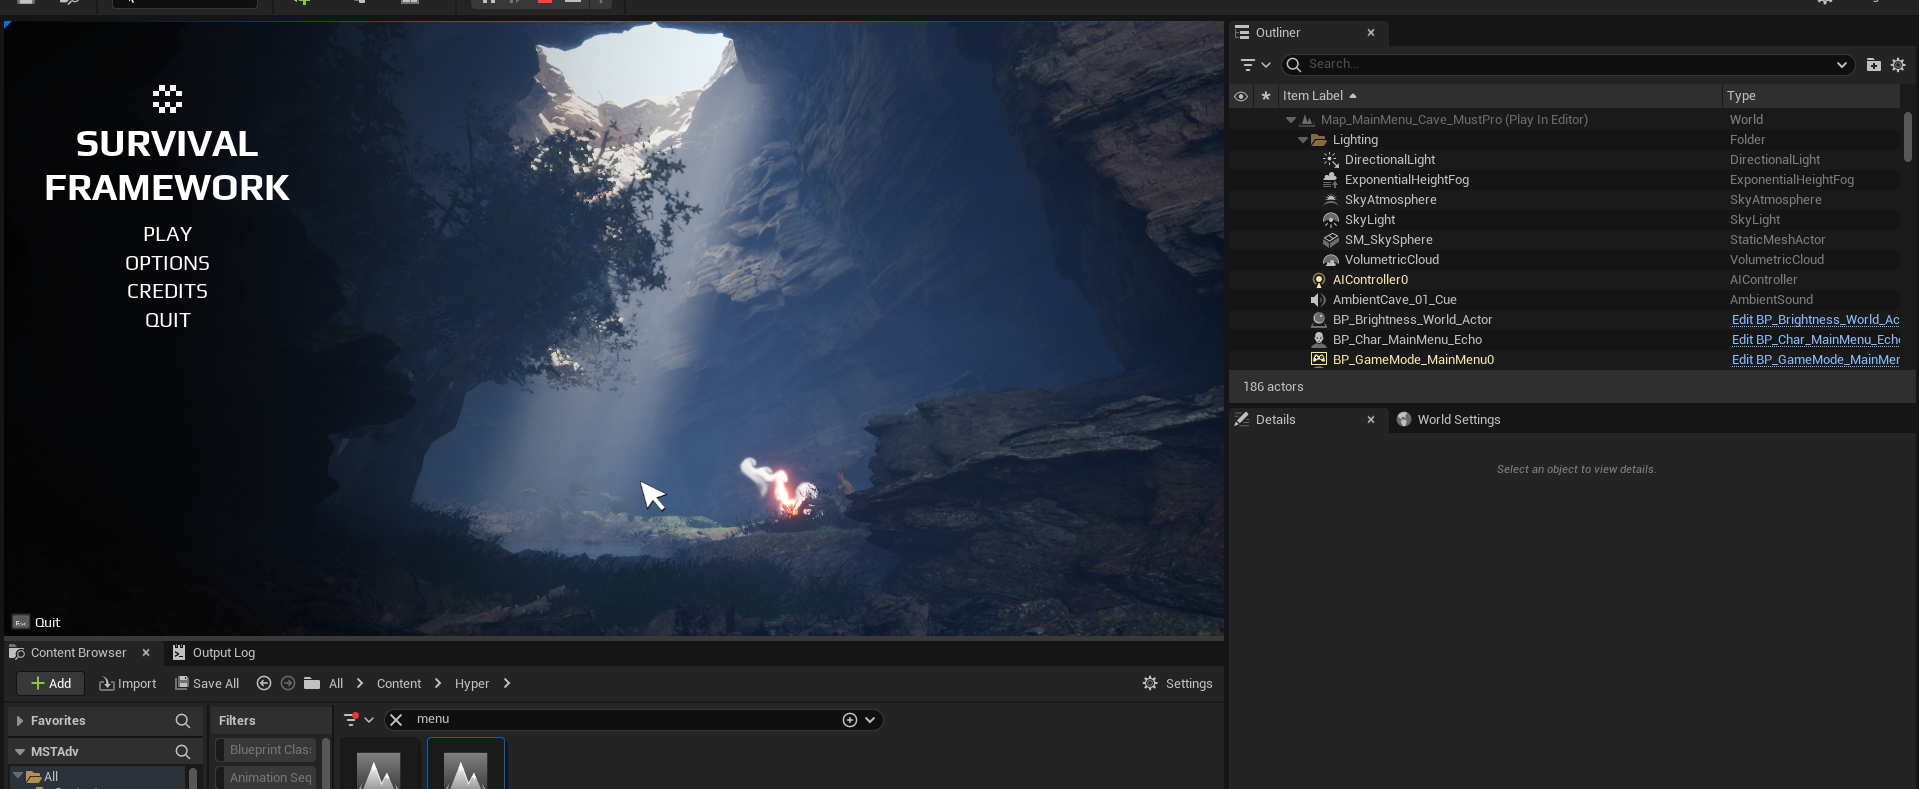
Task: Click PLAY in the game main menu
Action: [x=167, y=234]
